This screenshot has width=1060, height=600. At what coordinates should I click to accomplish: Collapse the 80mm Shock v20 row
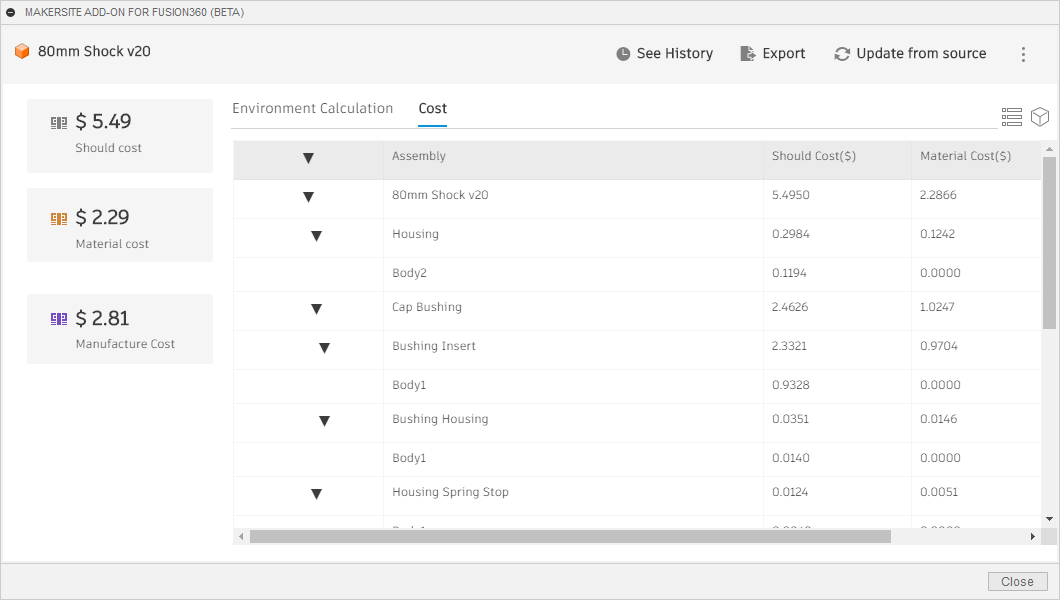(x=308, y=197)
